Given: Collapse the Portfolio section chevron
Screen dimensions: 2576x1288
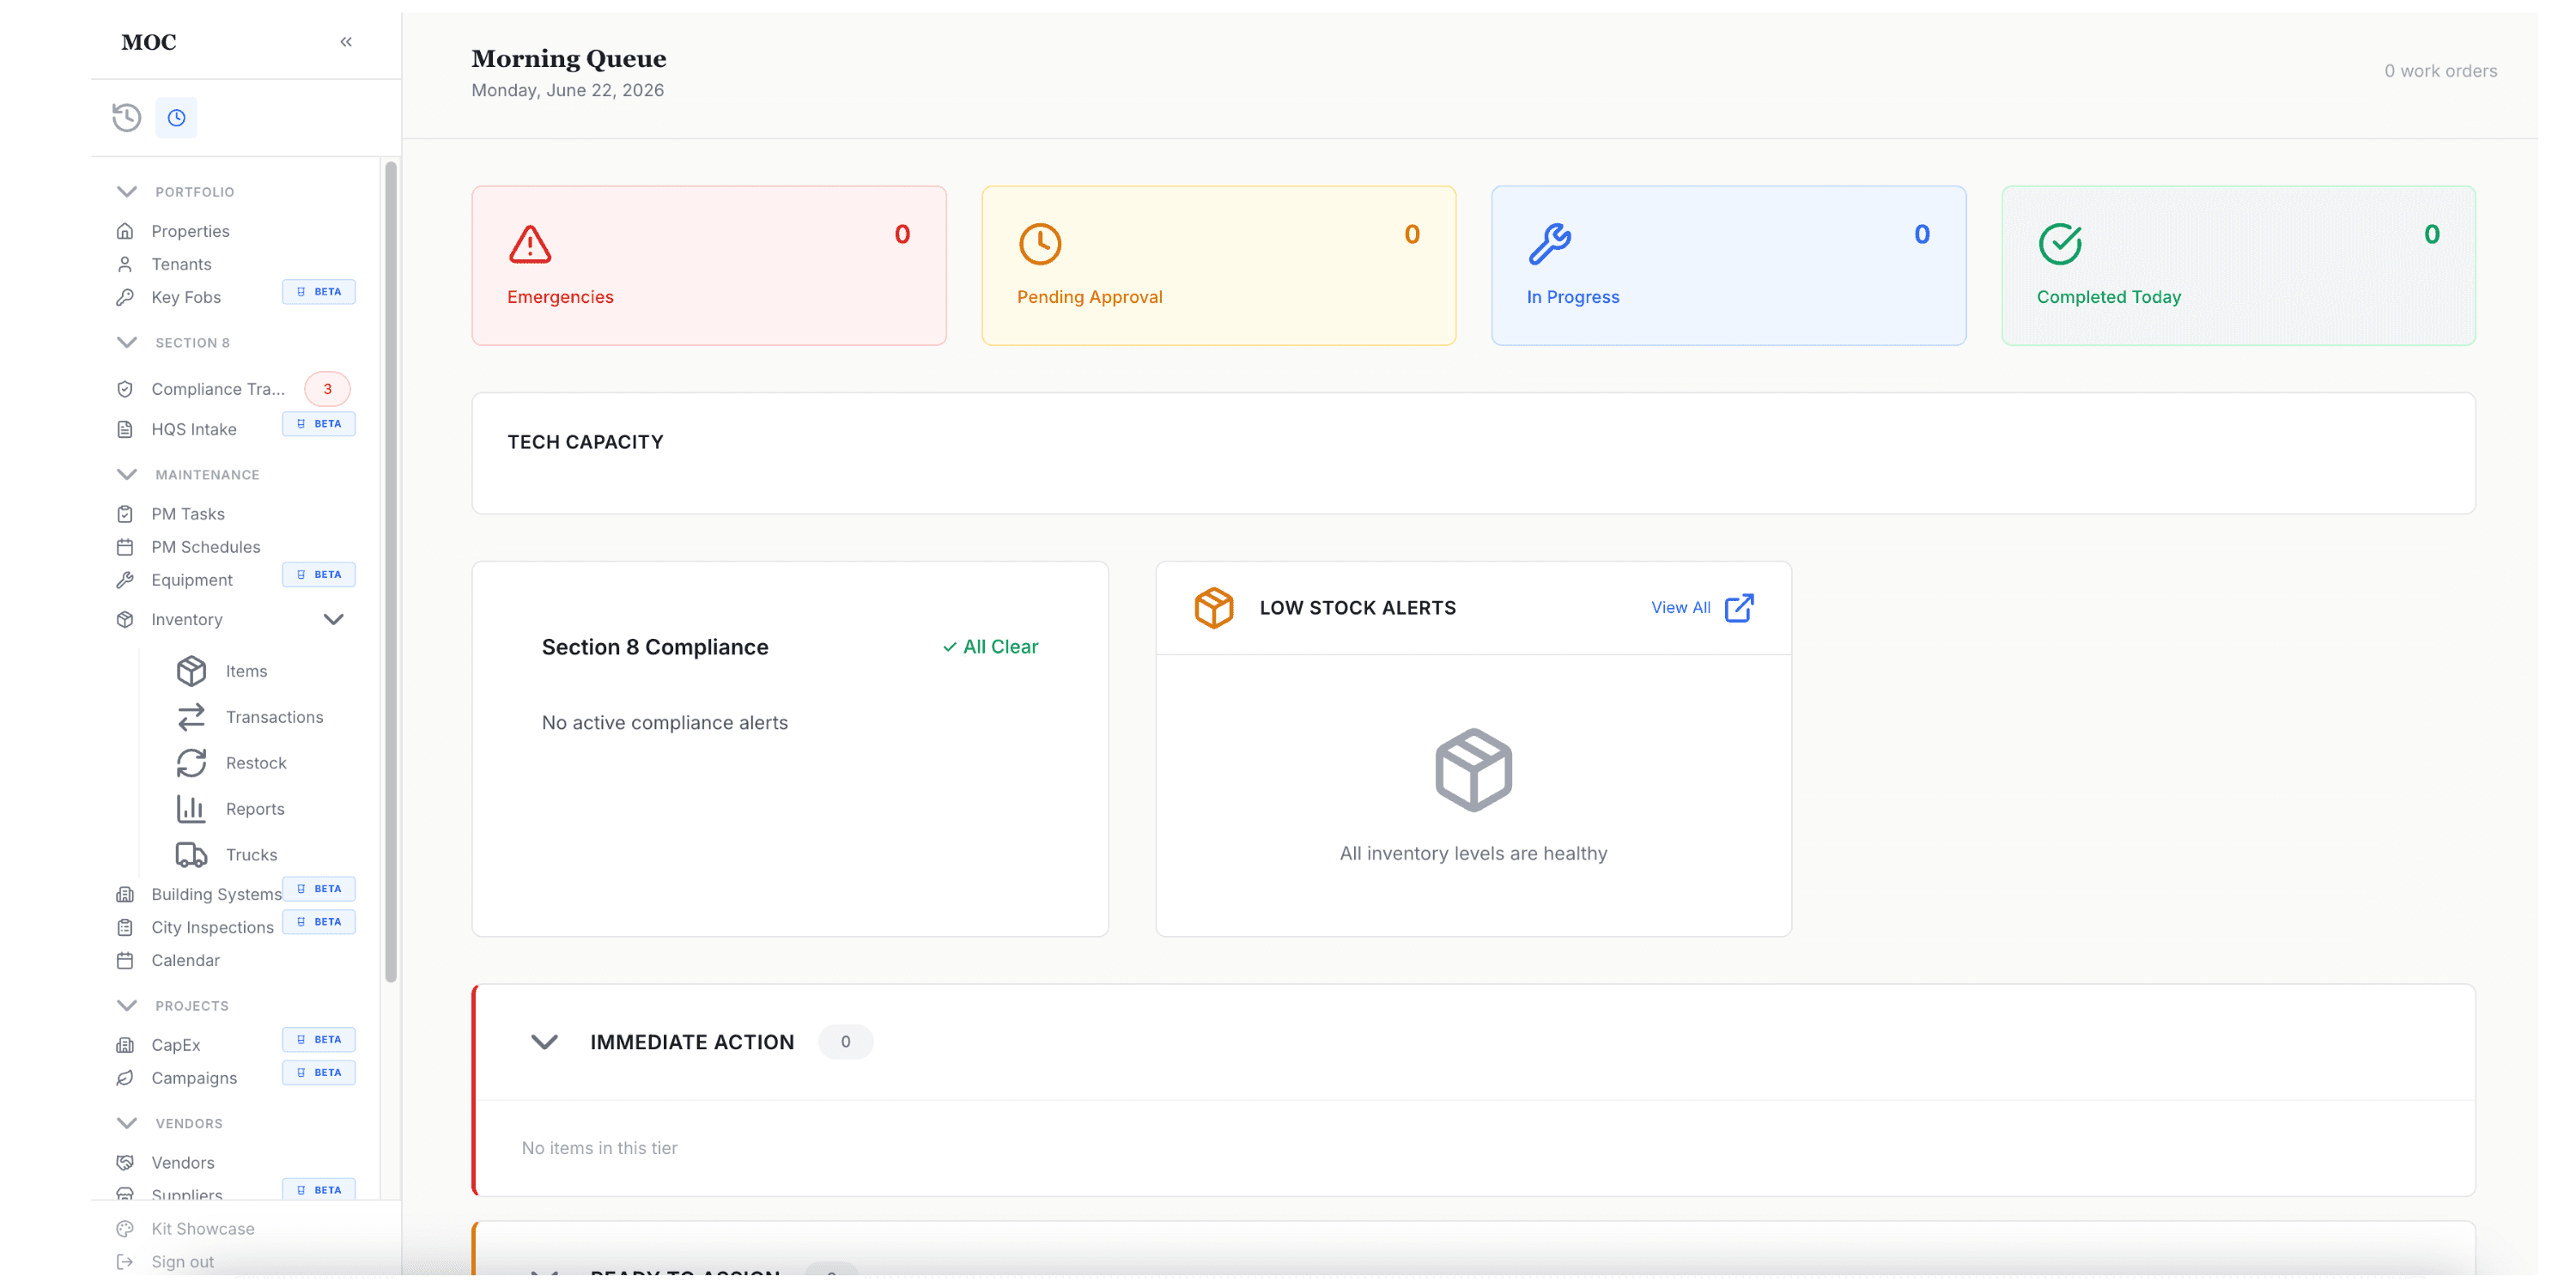Looking at the screenshot, I should [127, 191].
